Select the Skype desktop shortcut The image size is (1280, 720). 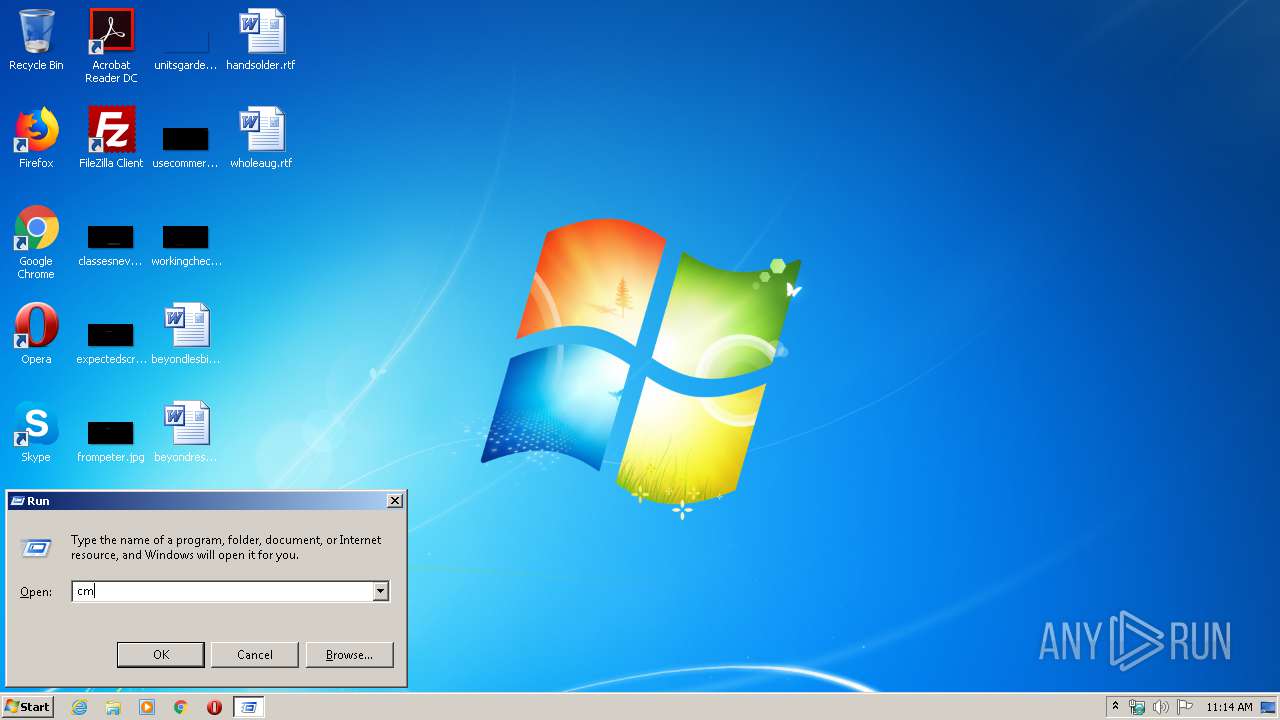(36, 433)
